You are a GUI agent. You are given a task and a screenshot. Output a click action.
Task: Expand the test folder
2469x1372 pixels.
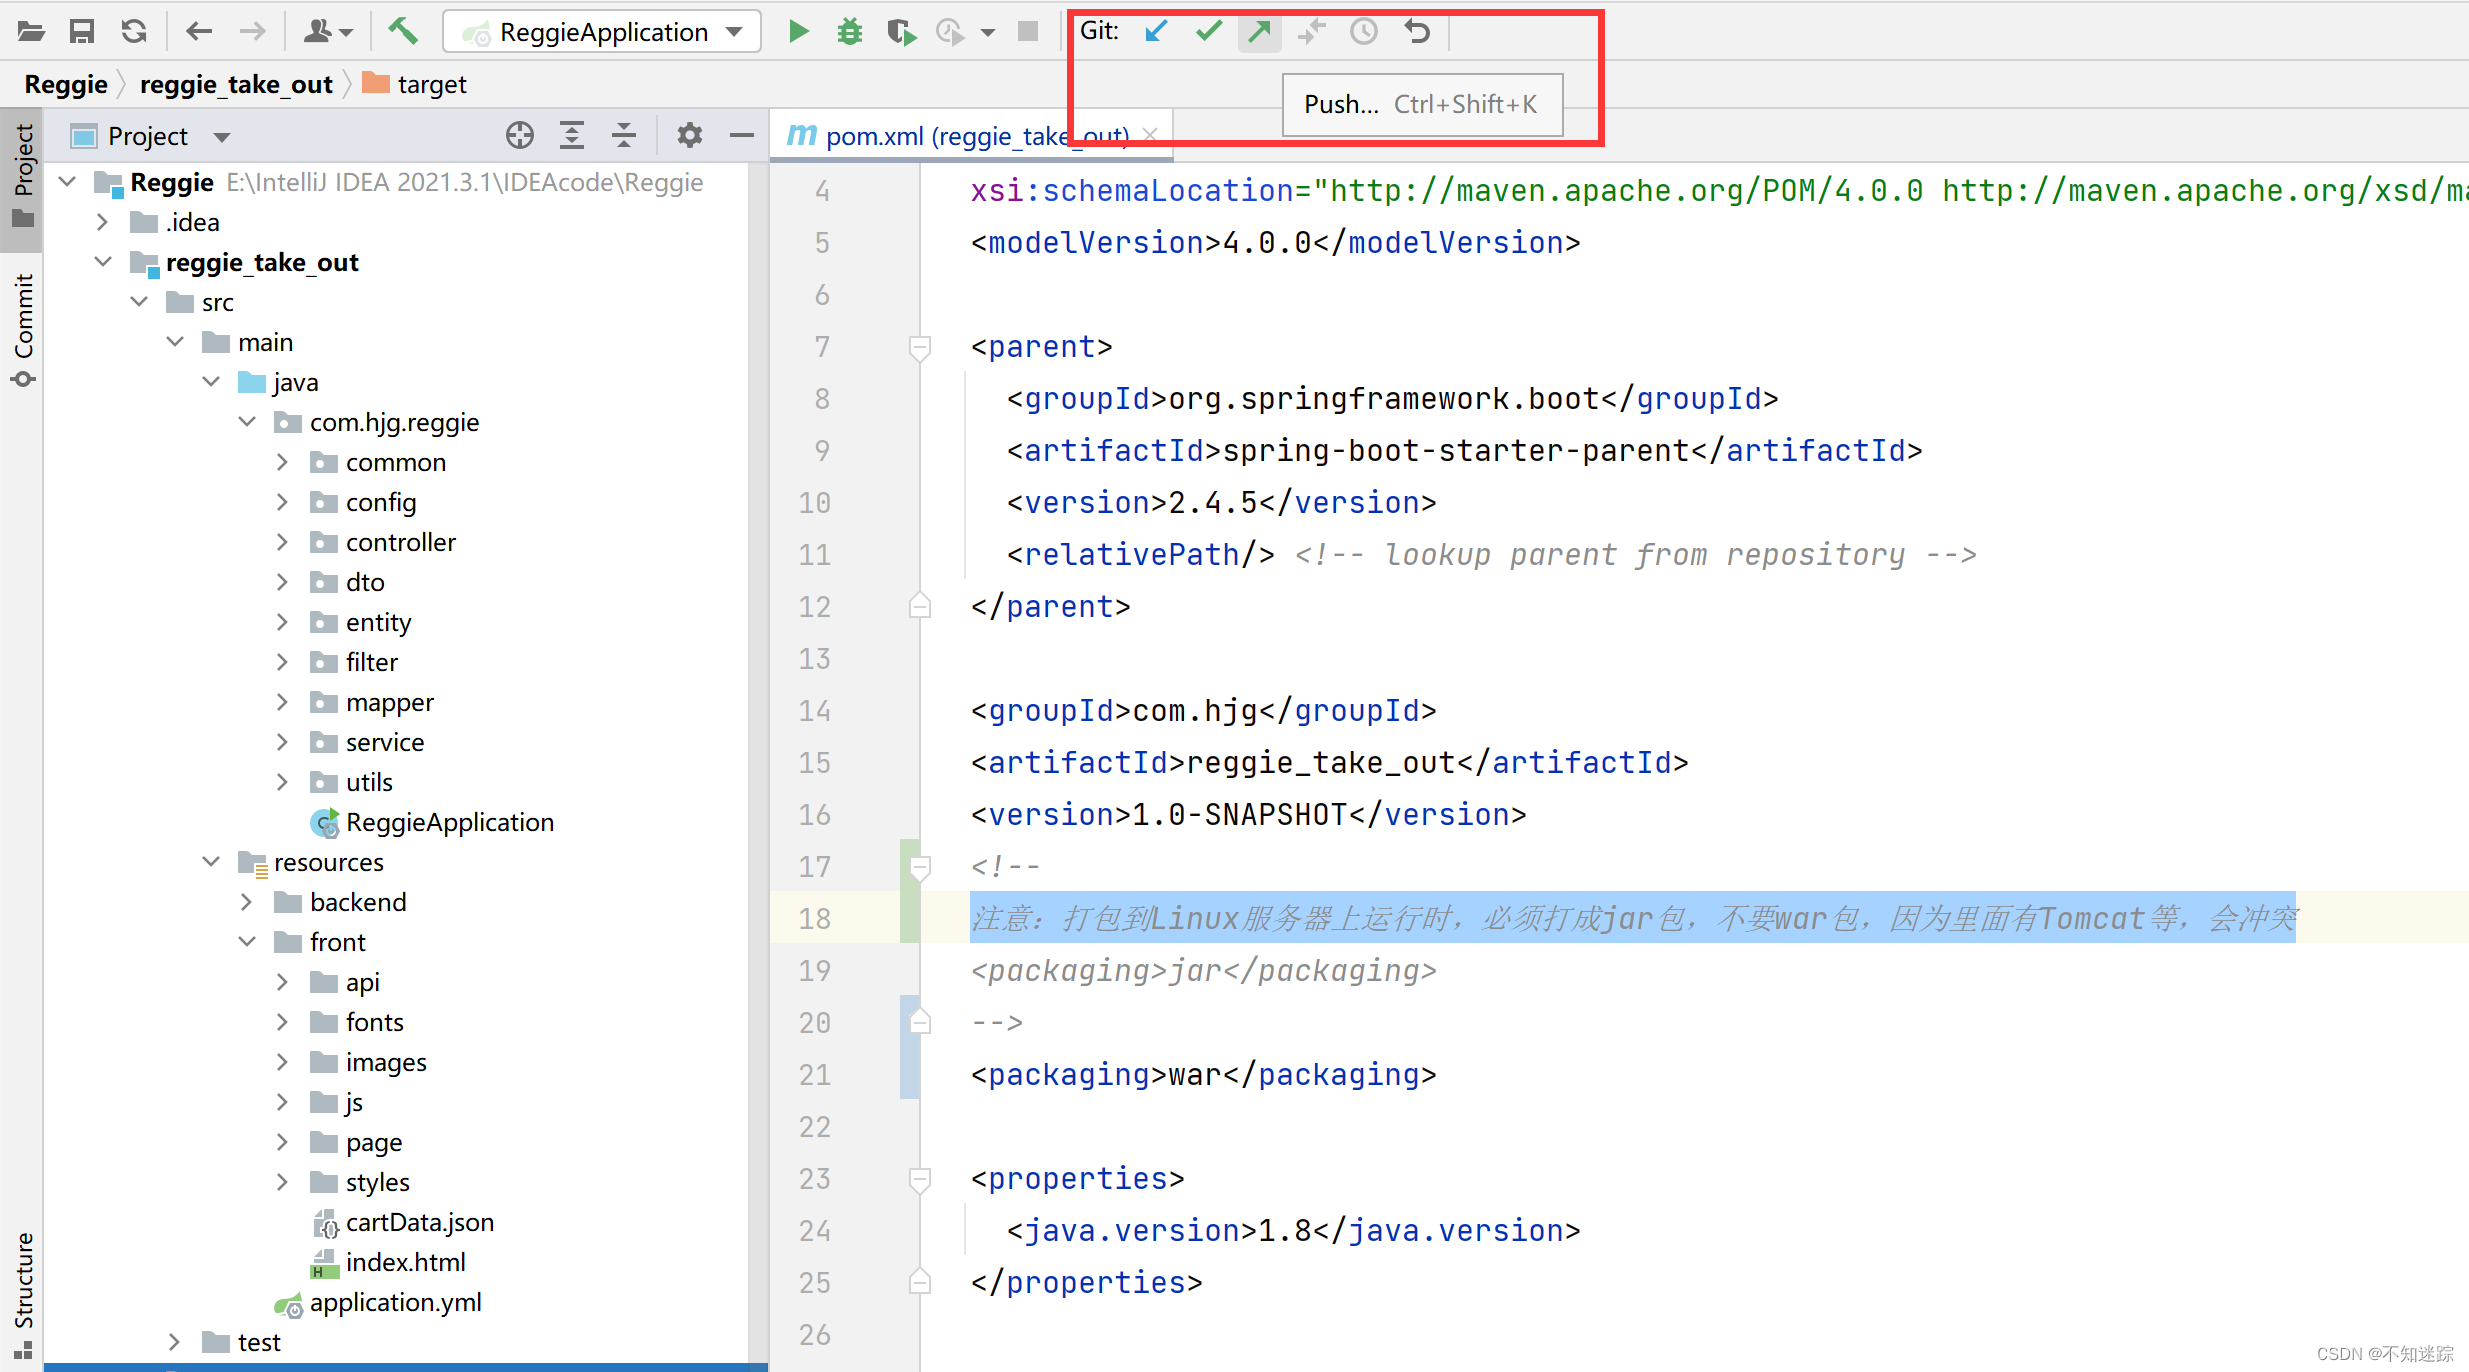(x=174, y=1342)
